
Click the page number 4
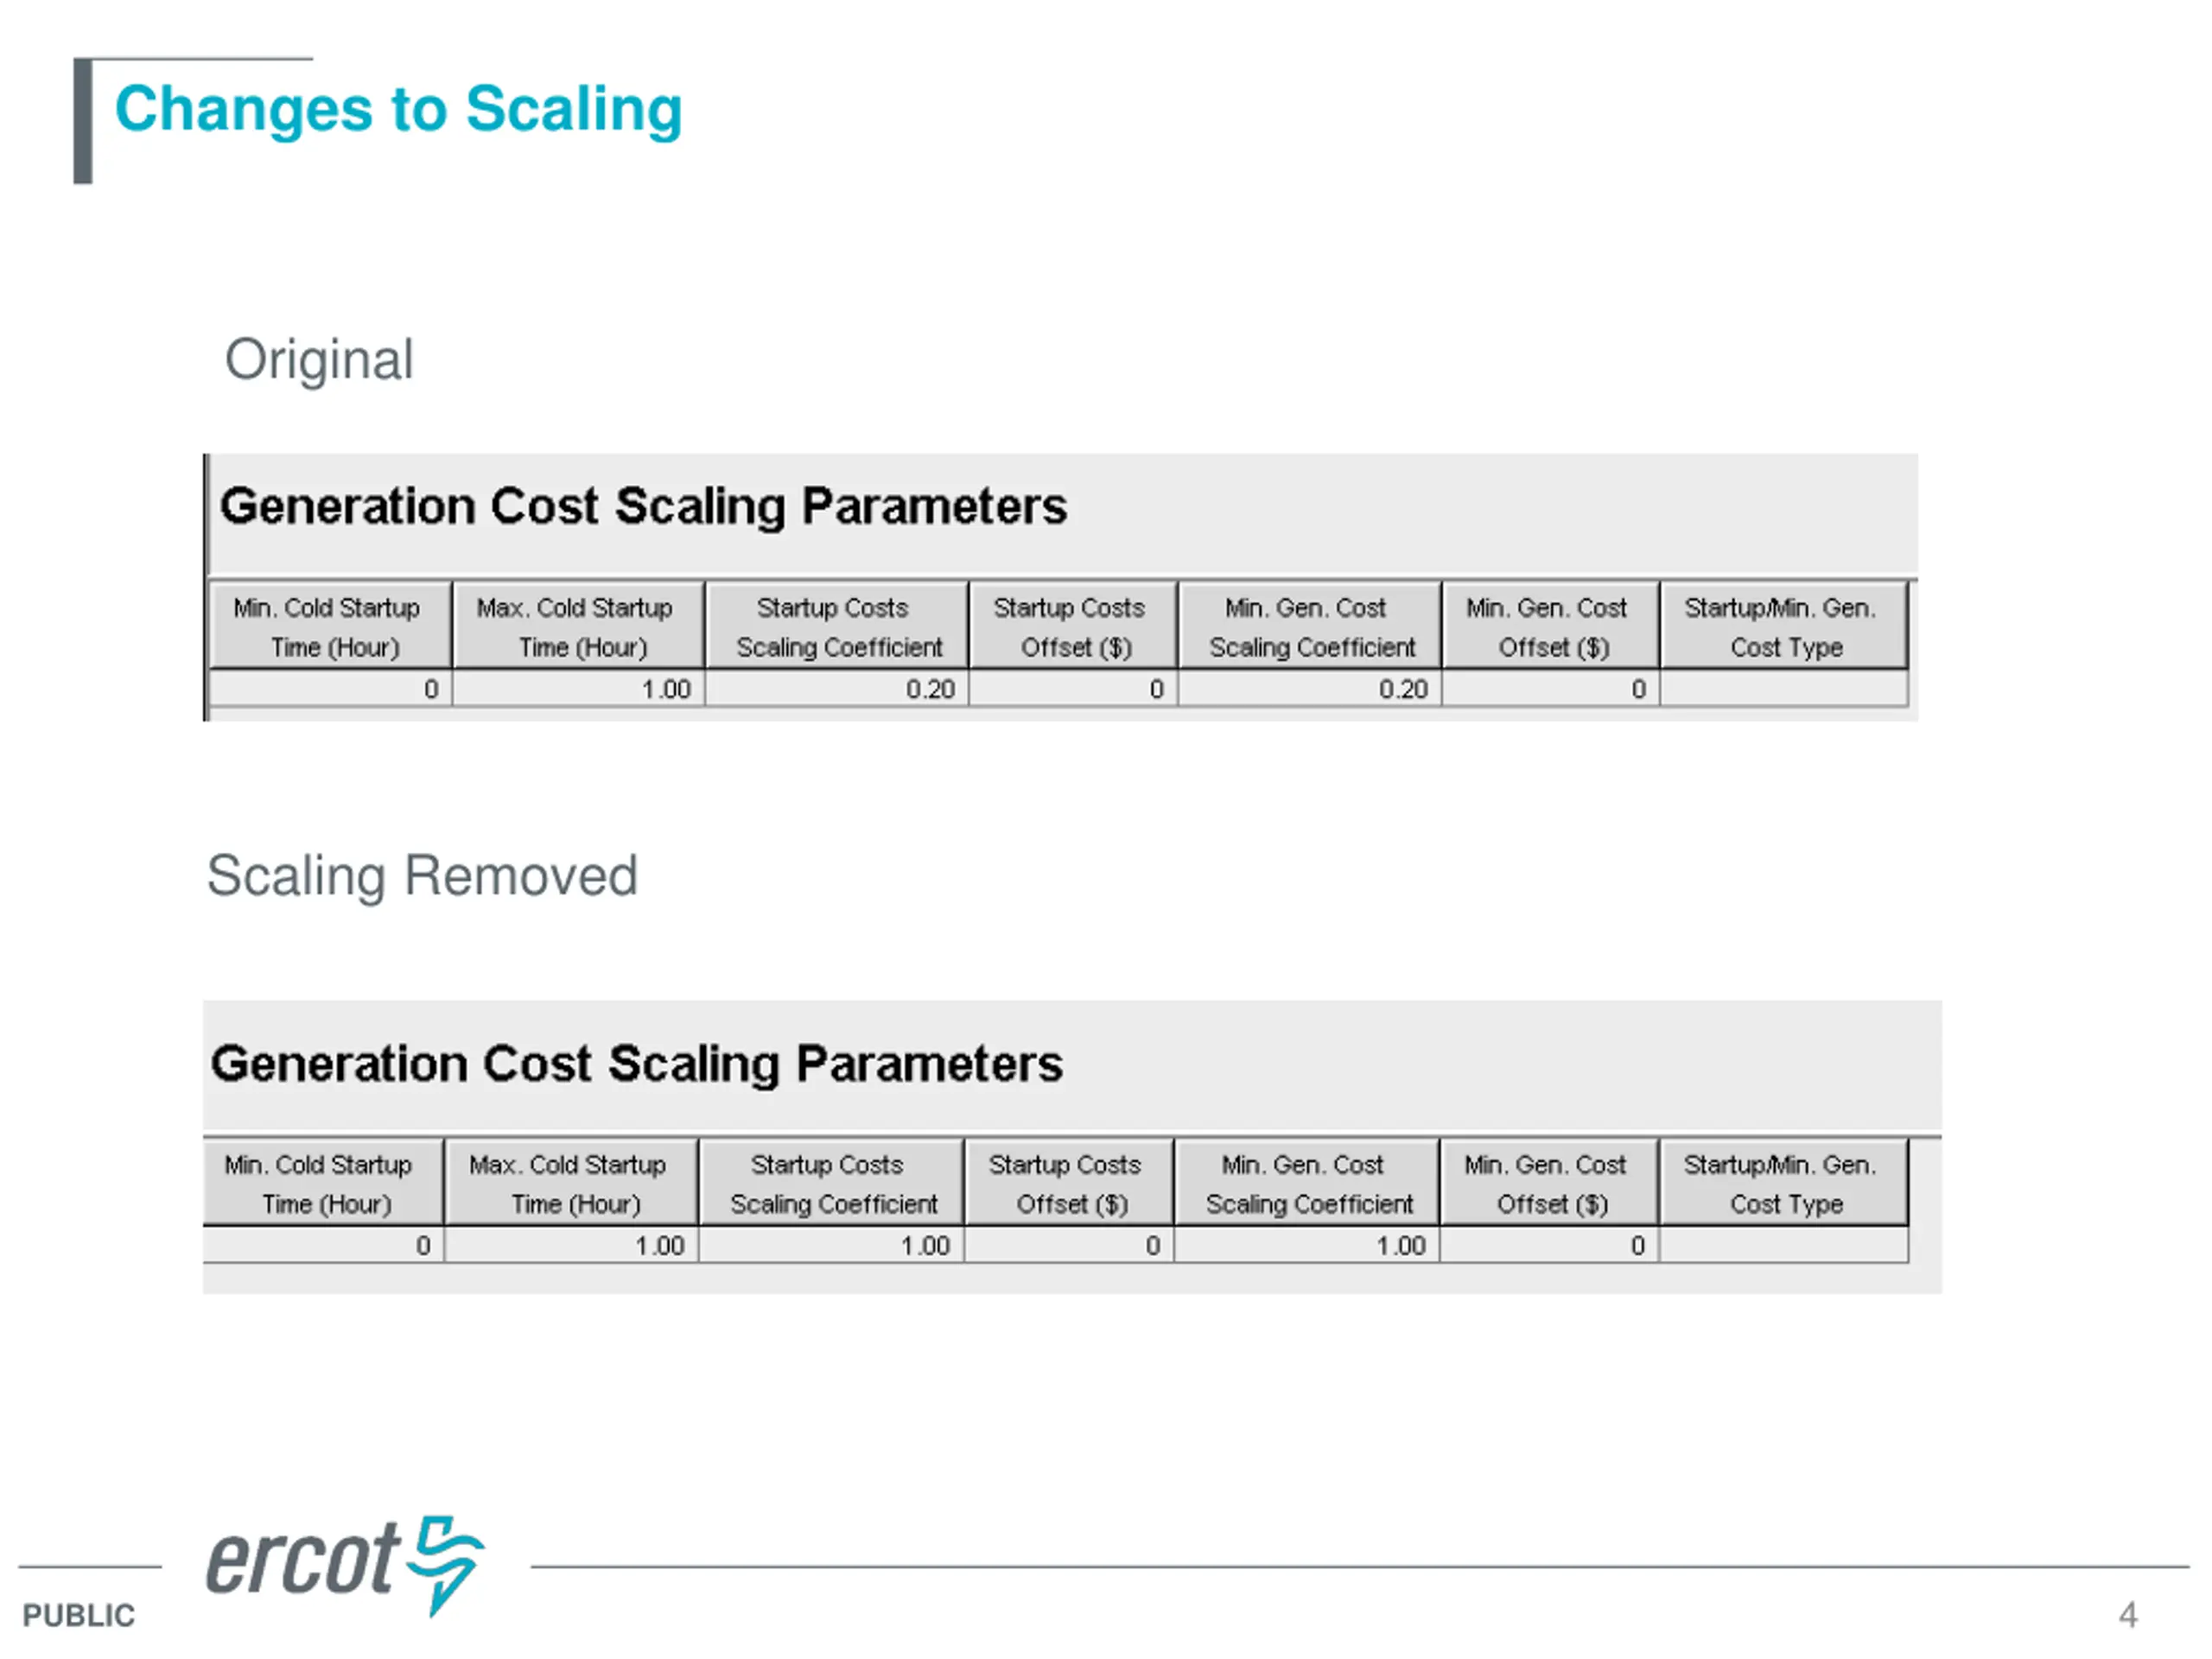pyautogui.click(x=2128, y=1615)
